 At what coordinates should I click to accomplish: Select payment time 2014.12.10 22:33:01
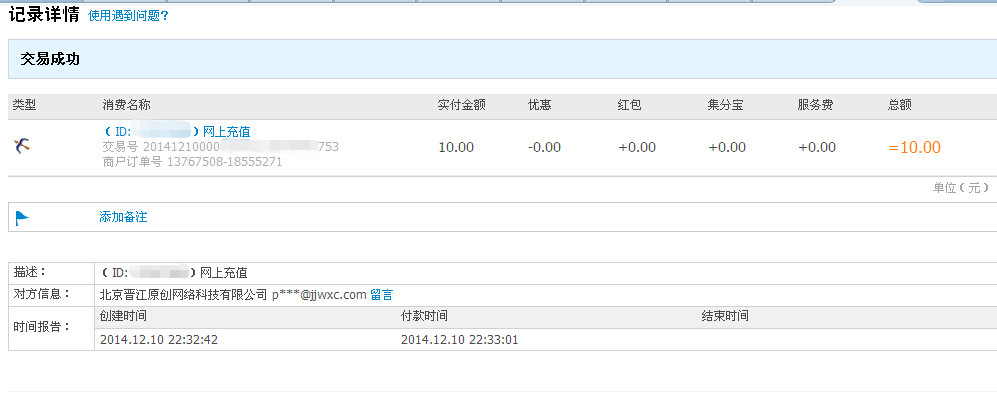[x=460, y=340]
